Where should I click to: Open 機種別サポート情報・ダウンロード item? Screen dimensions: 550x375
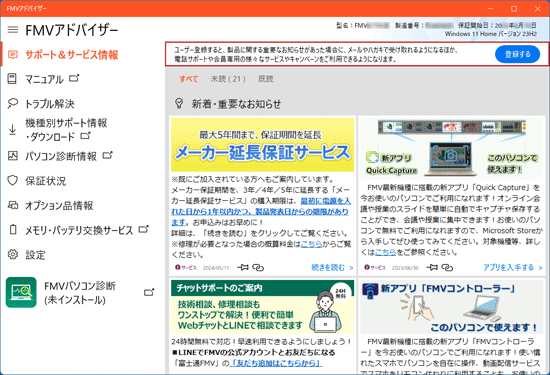tap(66, 129)
